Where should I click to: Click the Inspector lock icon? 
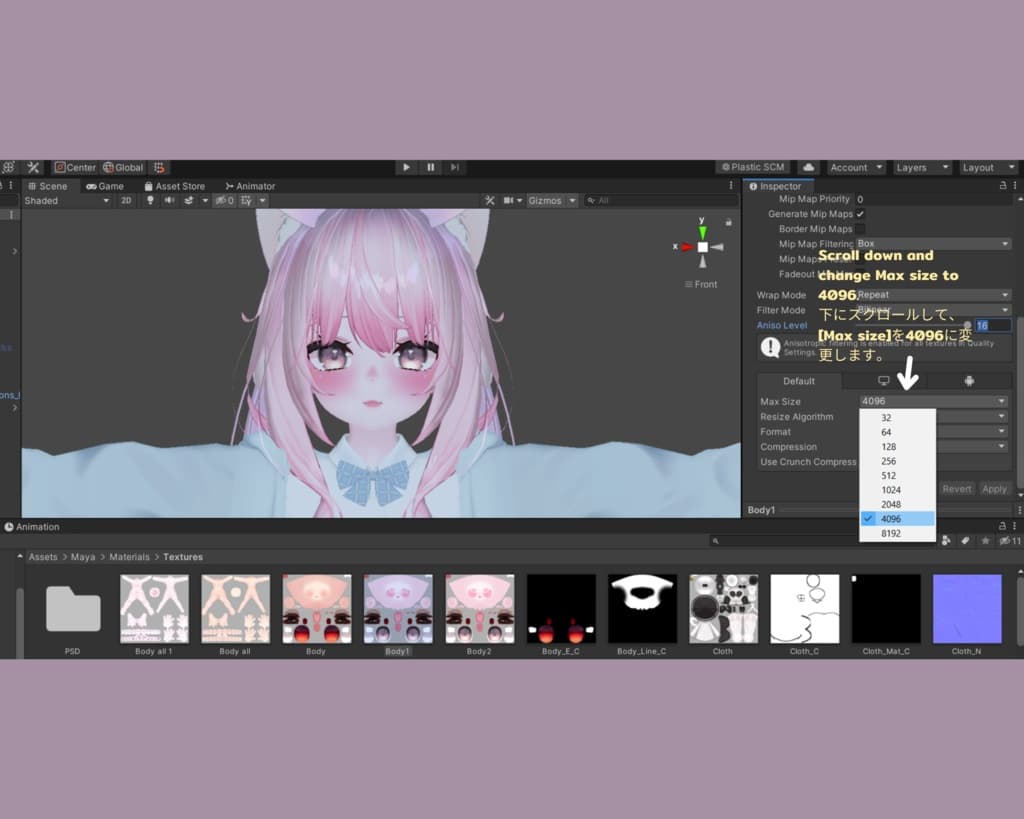coord(1003,186)
